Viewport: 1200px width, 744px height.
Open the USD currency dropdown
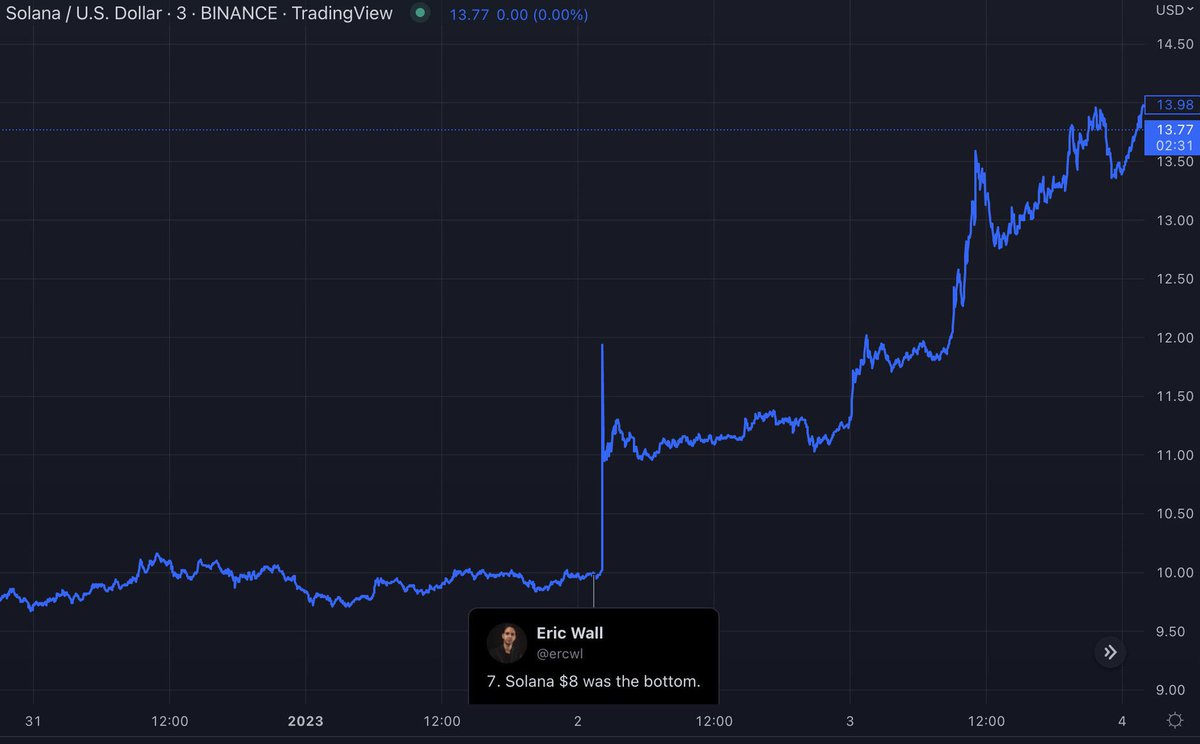tap(1174, 11)
